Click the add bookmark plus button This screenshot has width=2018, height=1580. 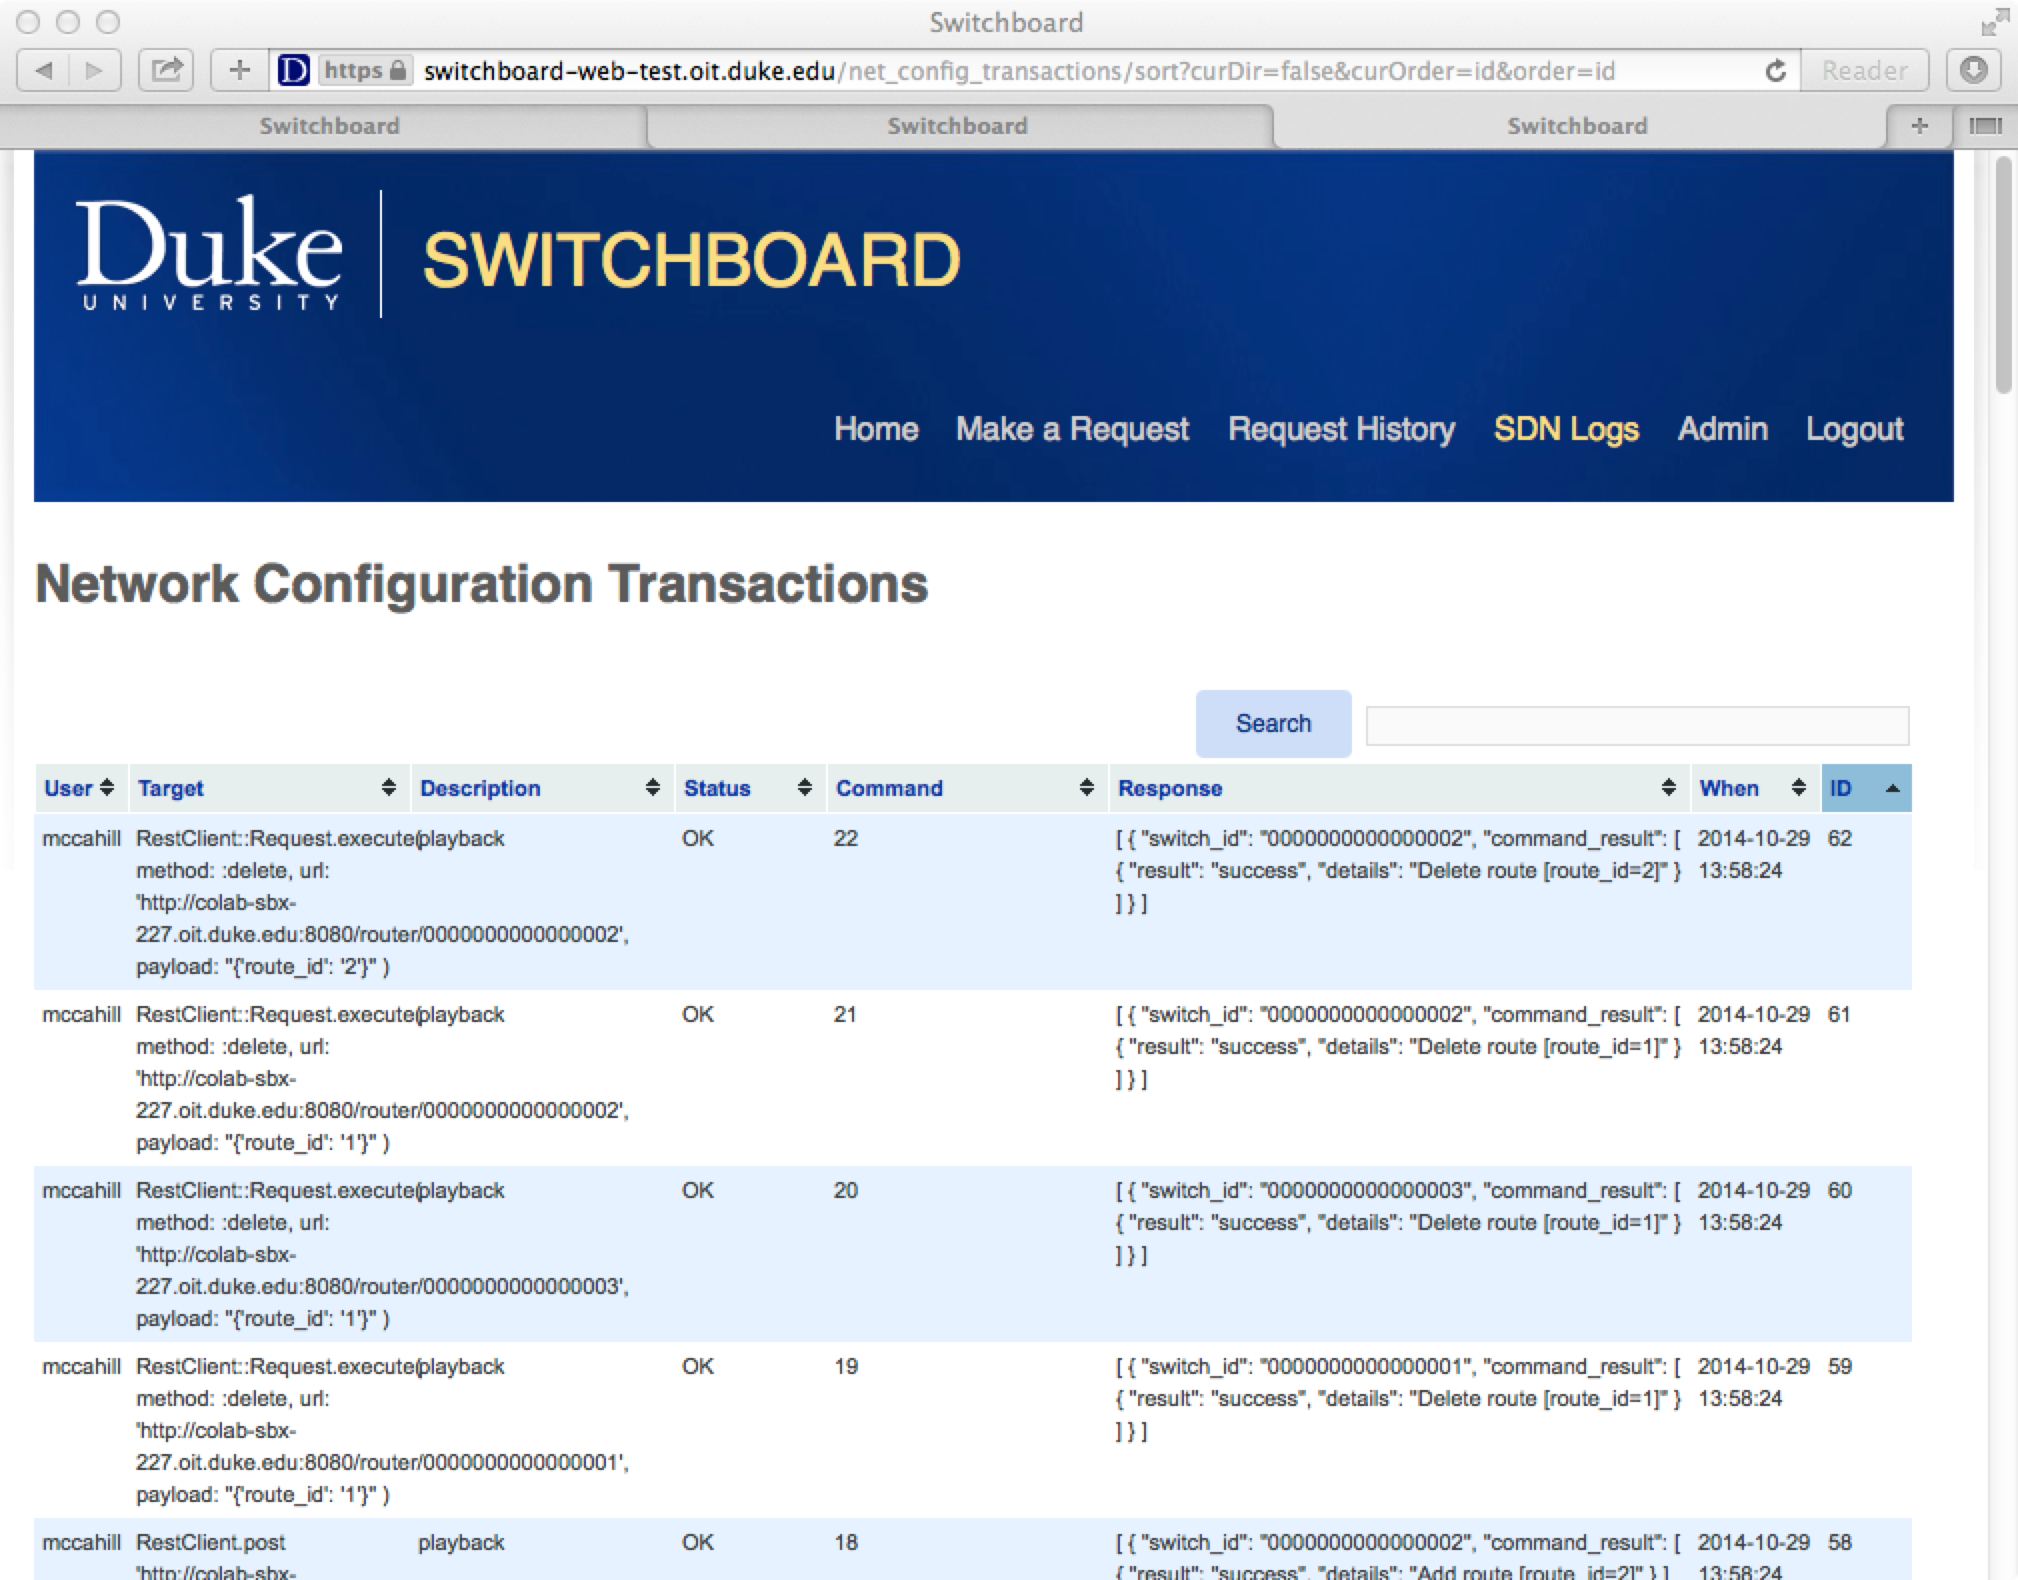239,71
